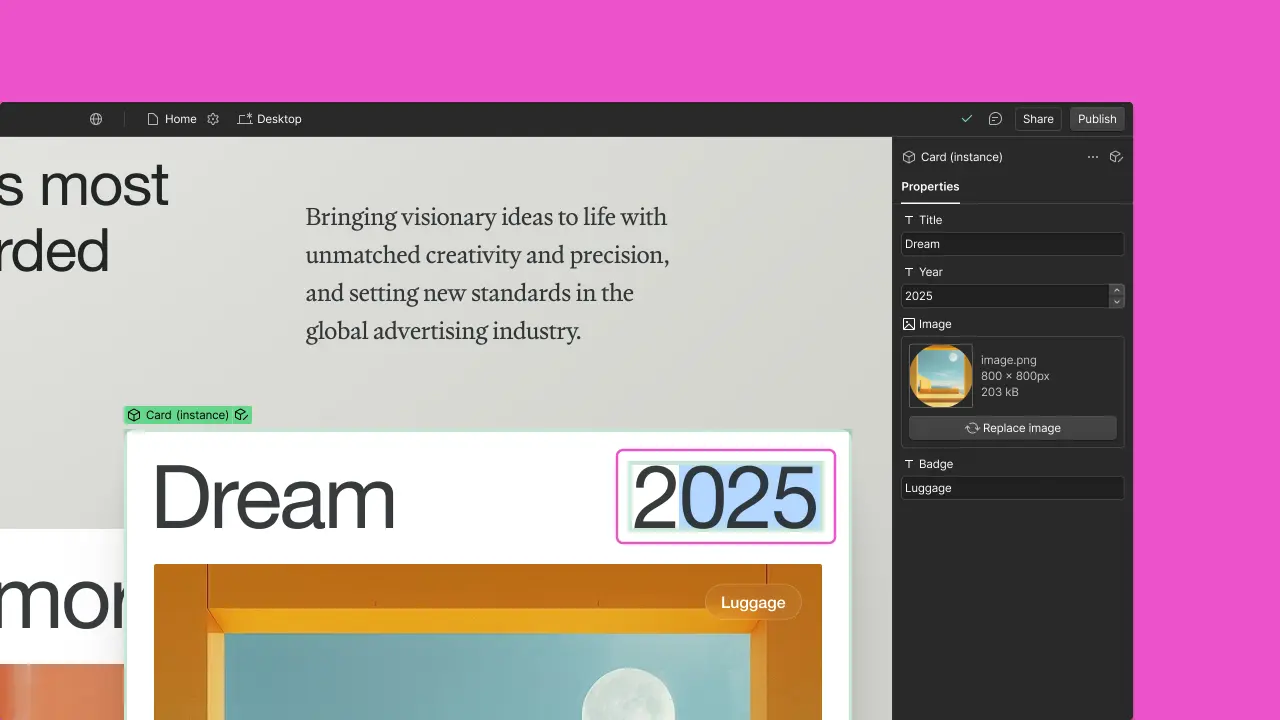
Task: Open the Home page selector
Action: click(172, 119)
